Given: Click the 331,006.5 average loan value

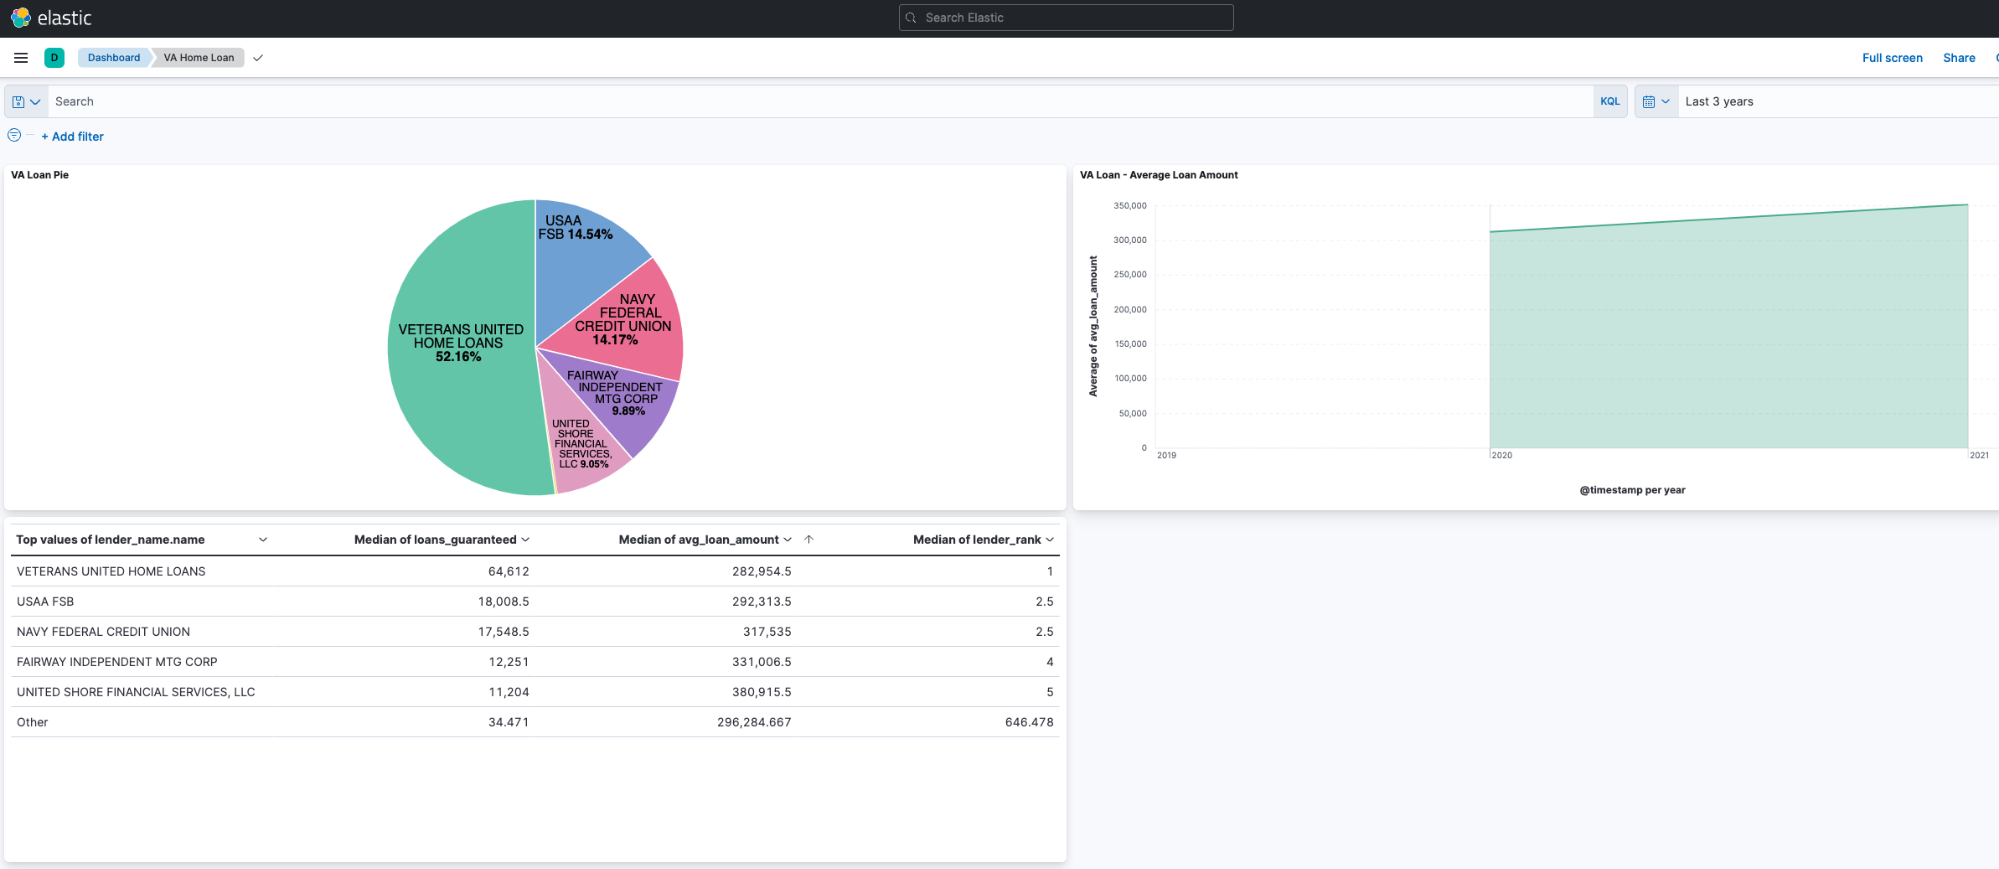Looking at the screenshot, I should click(761, 662).
